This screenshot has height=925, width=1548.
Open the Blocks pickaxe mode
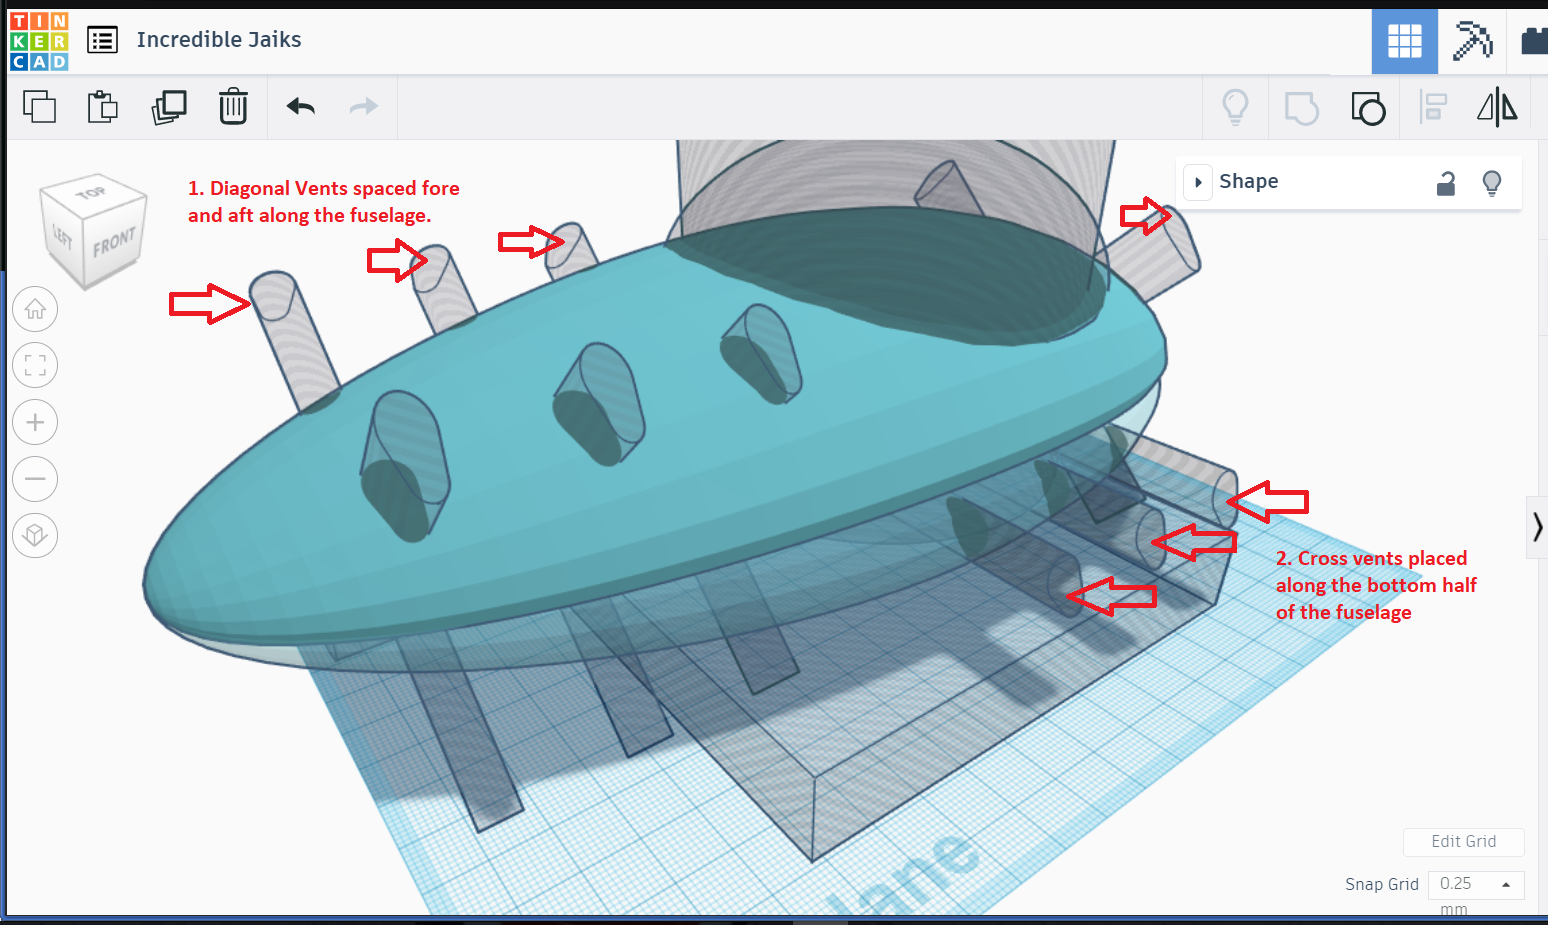click(1471, 41)
